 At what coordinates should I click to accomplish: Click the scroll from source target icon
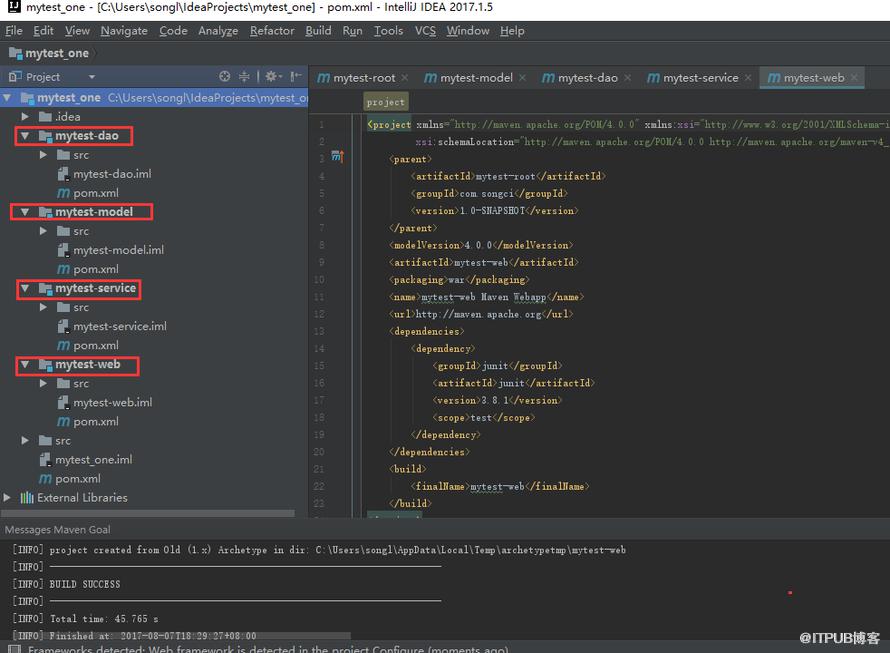pyautogui.click(x=225, y=76)
